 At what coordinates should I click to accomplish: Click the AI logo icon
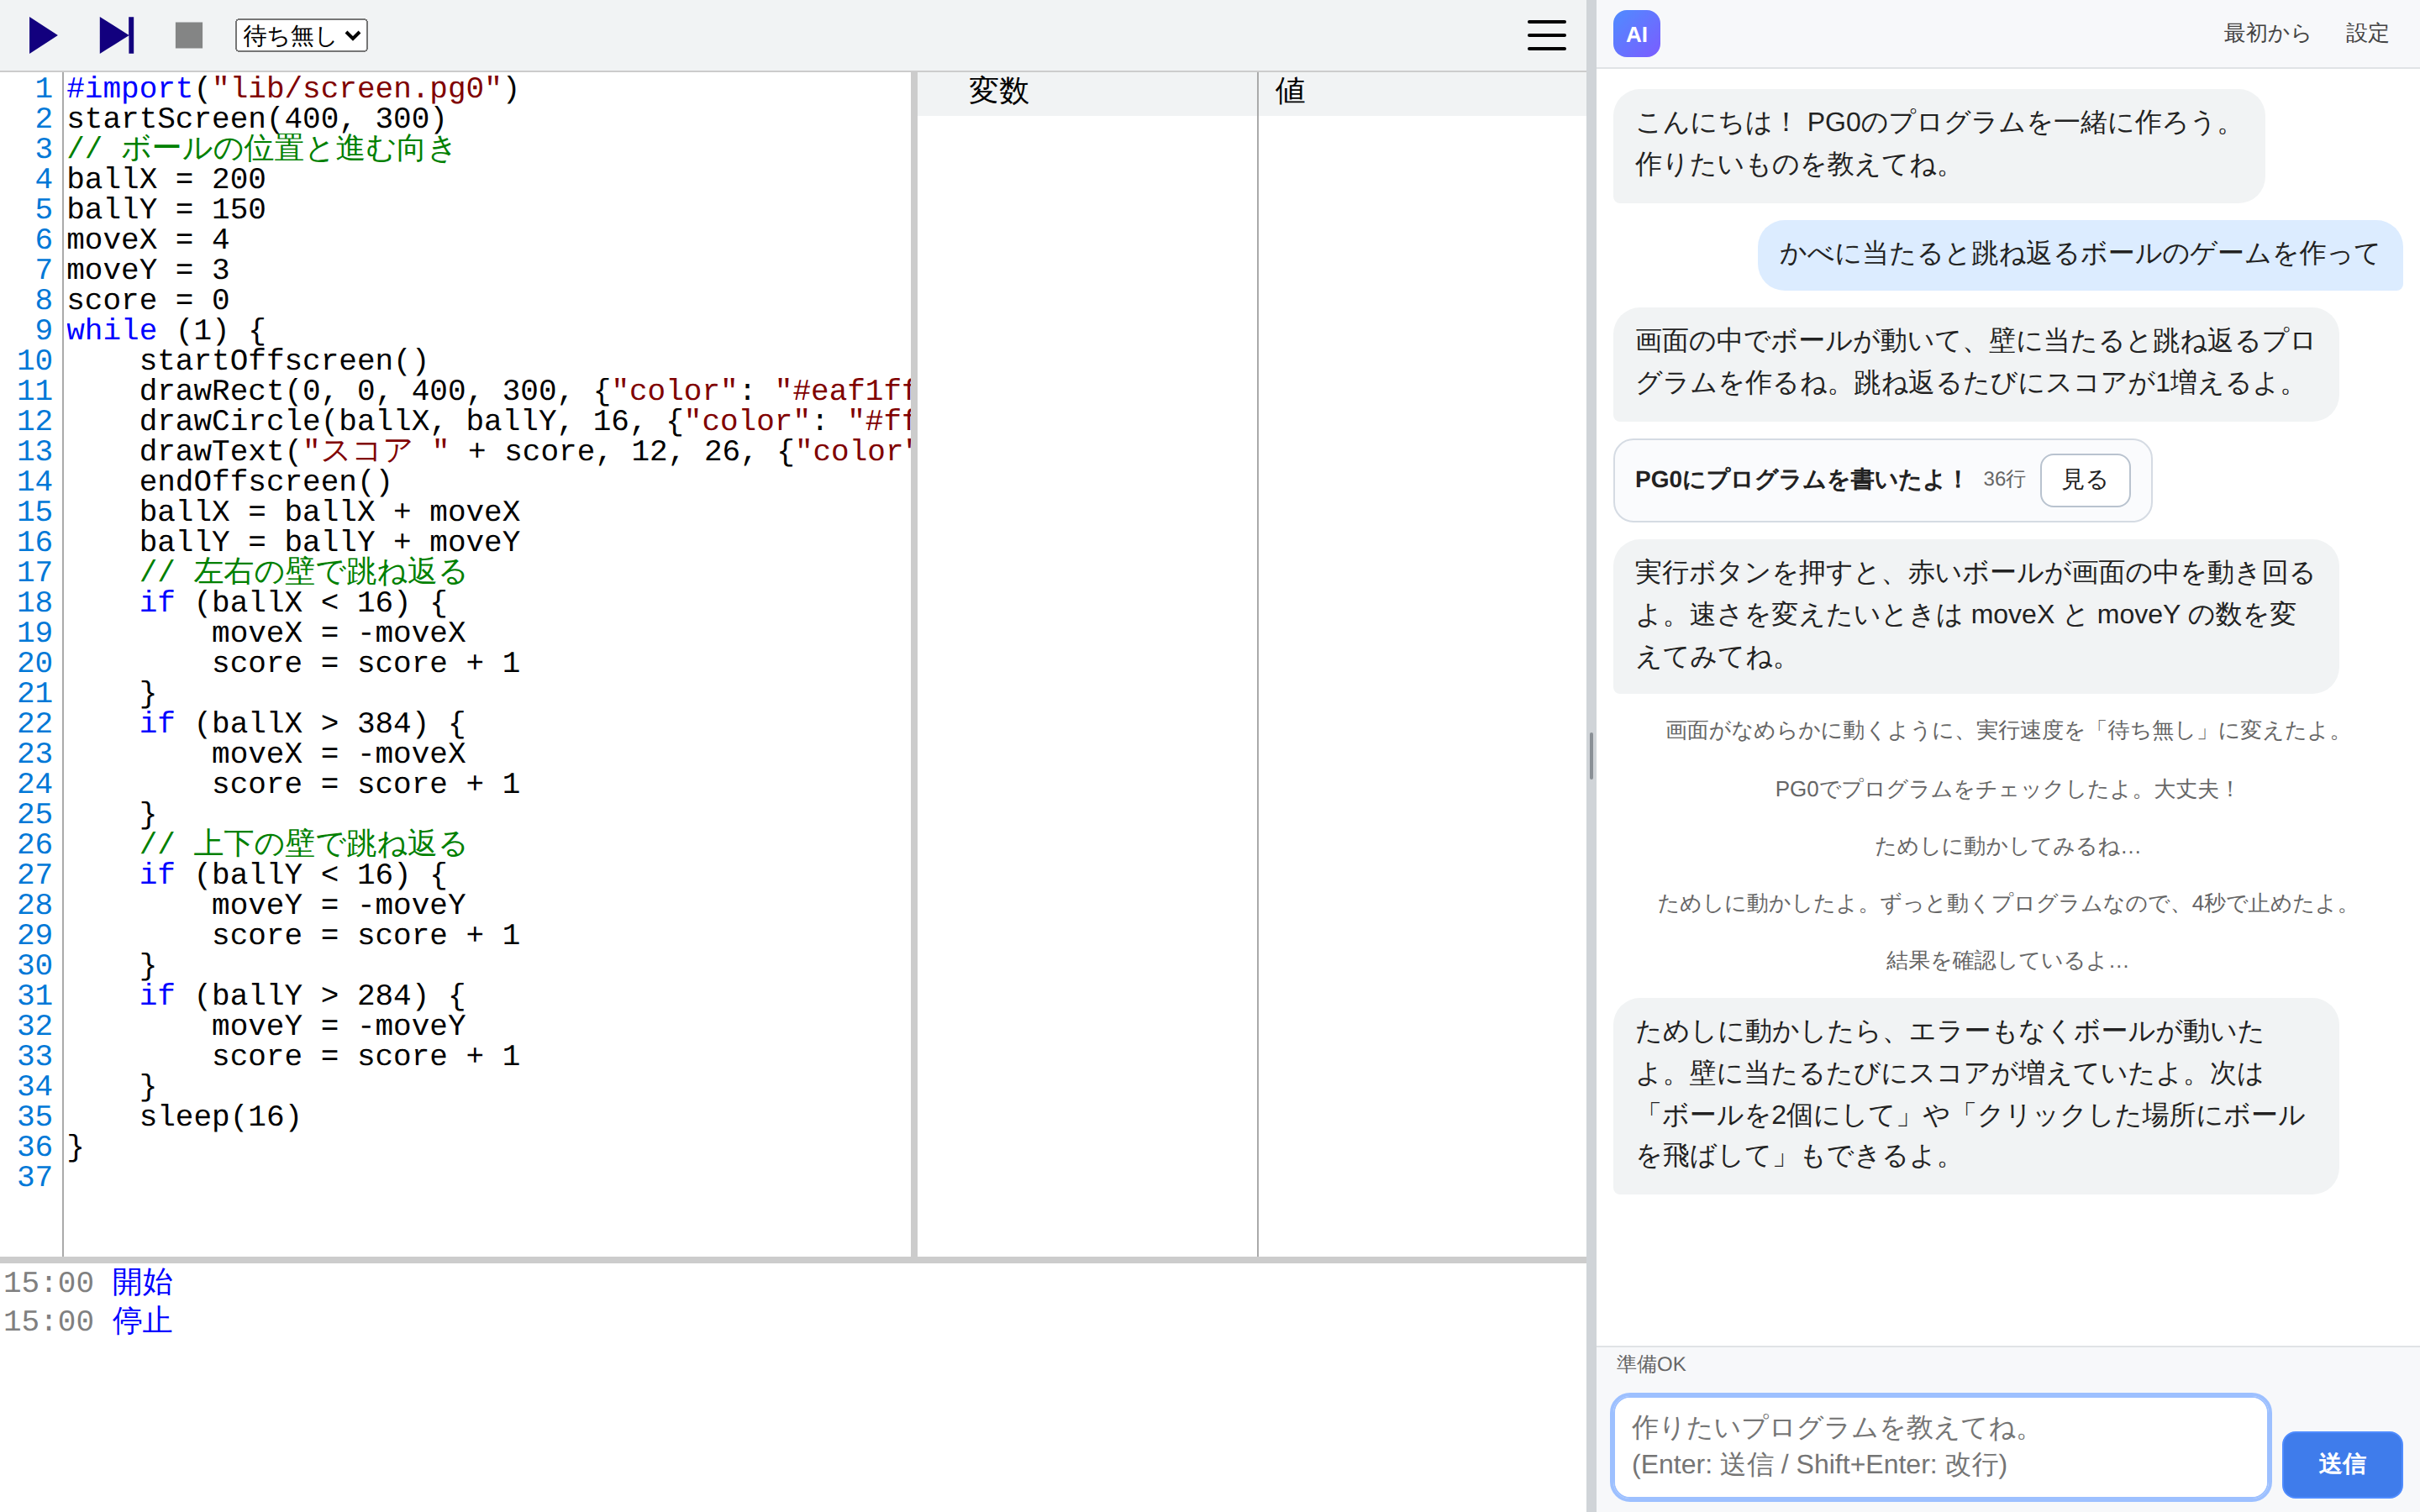pos(1636,34)
